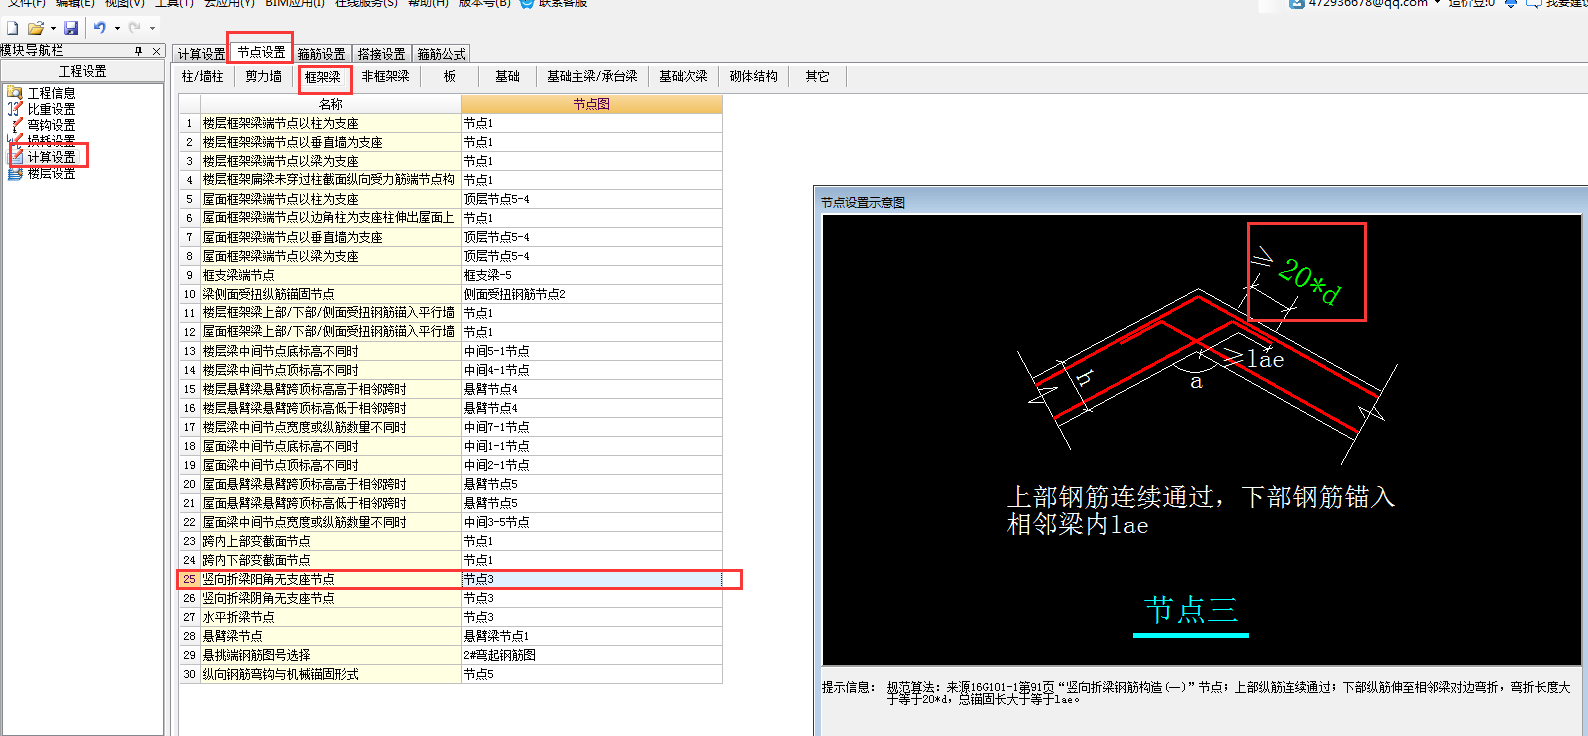Click the 比重设置 icon in the tree

15,109
